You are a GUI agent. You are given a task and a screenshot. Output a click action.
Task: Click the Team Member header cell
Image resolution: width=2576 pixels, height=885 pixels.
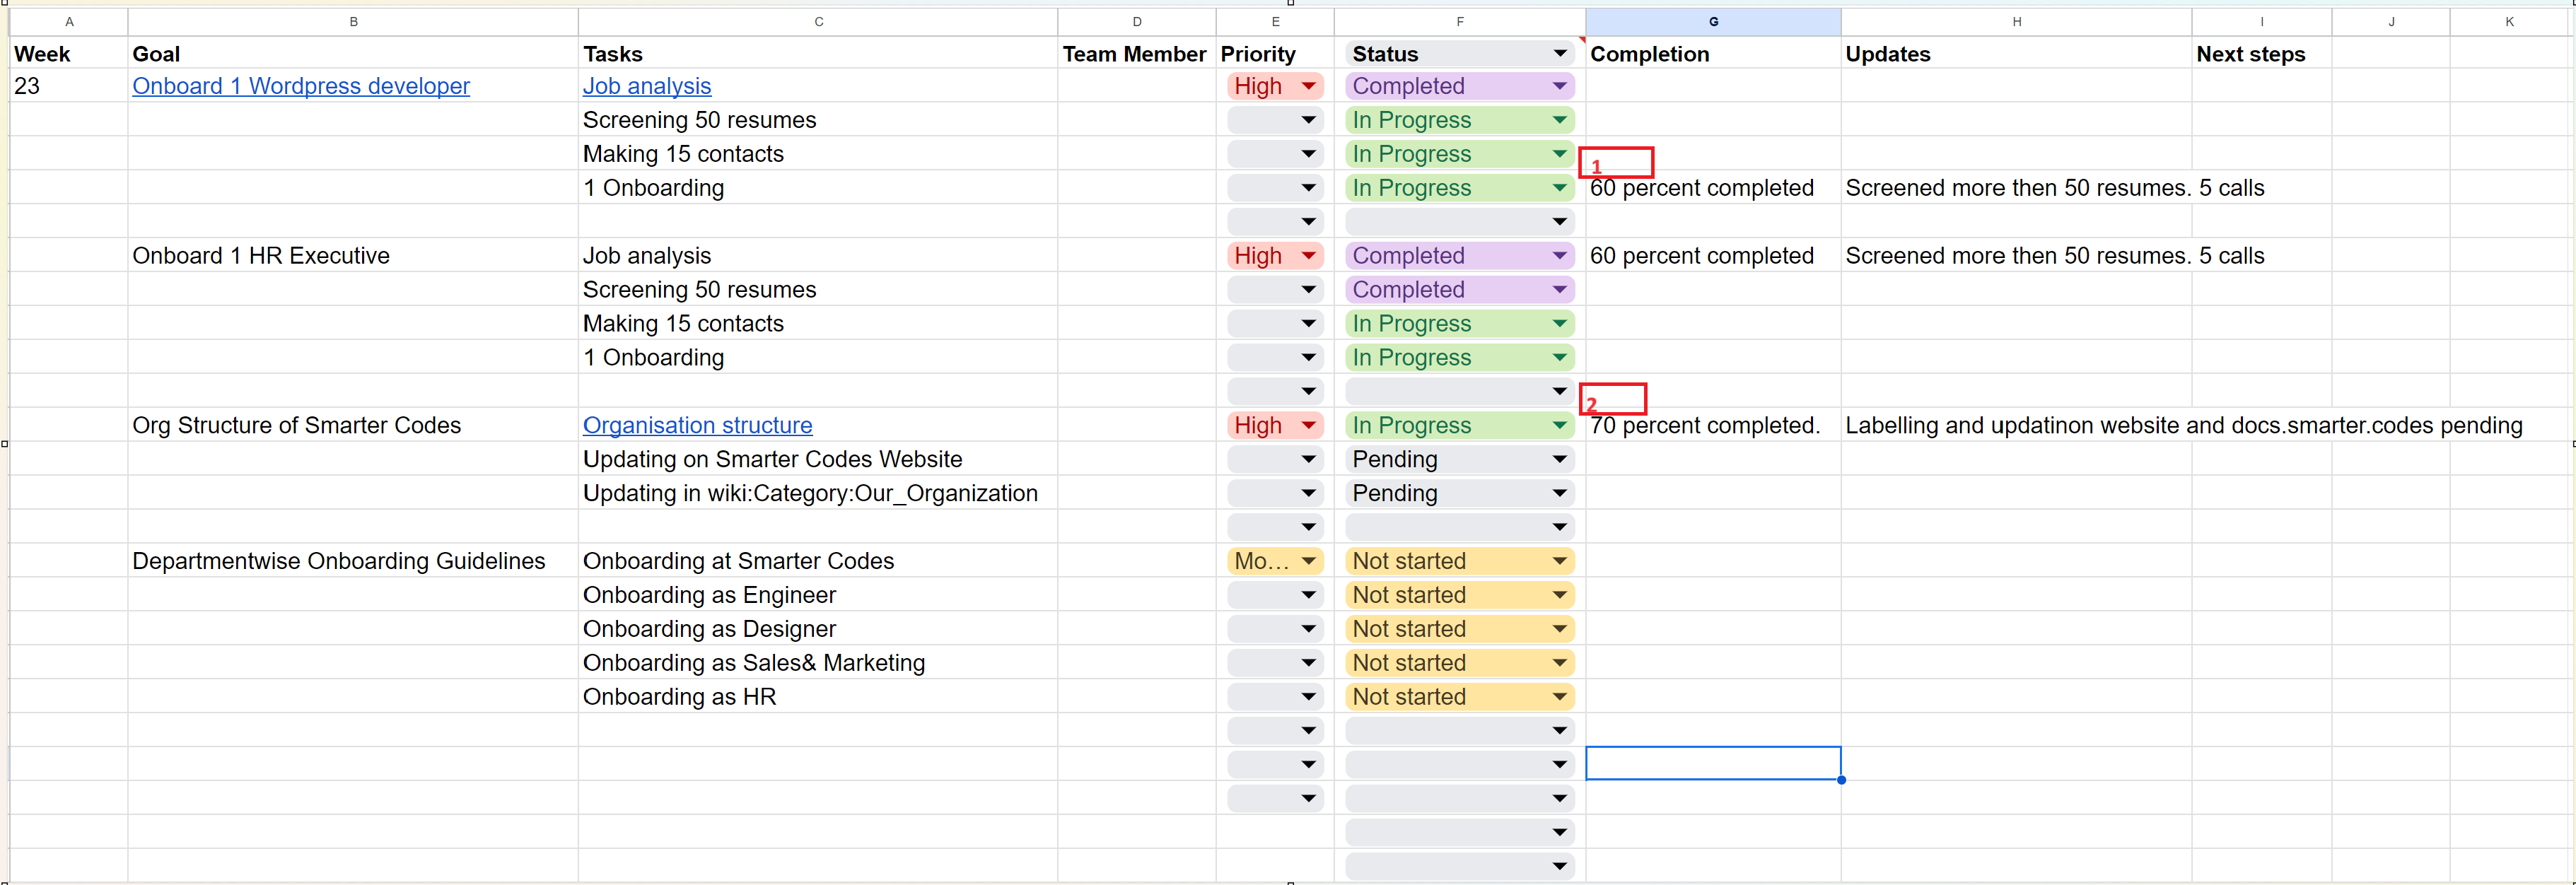point(1136,54)
